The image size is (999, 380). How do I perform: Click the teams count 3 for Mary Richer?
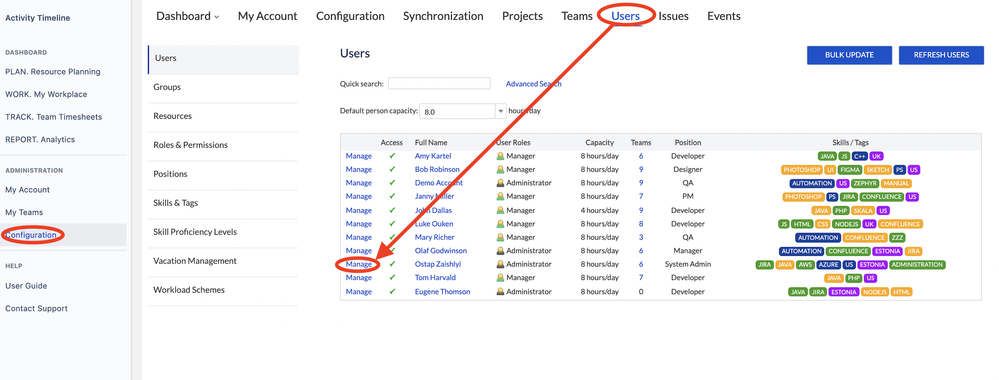641,237
